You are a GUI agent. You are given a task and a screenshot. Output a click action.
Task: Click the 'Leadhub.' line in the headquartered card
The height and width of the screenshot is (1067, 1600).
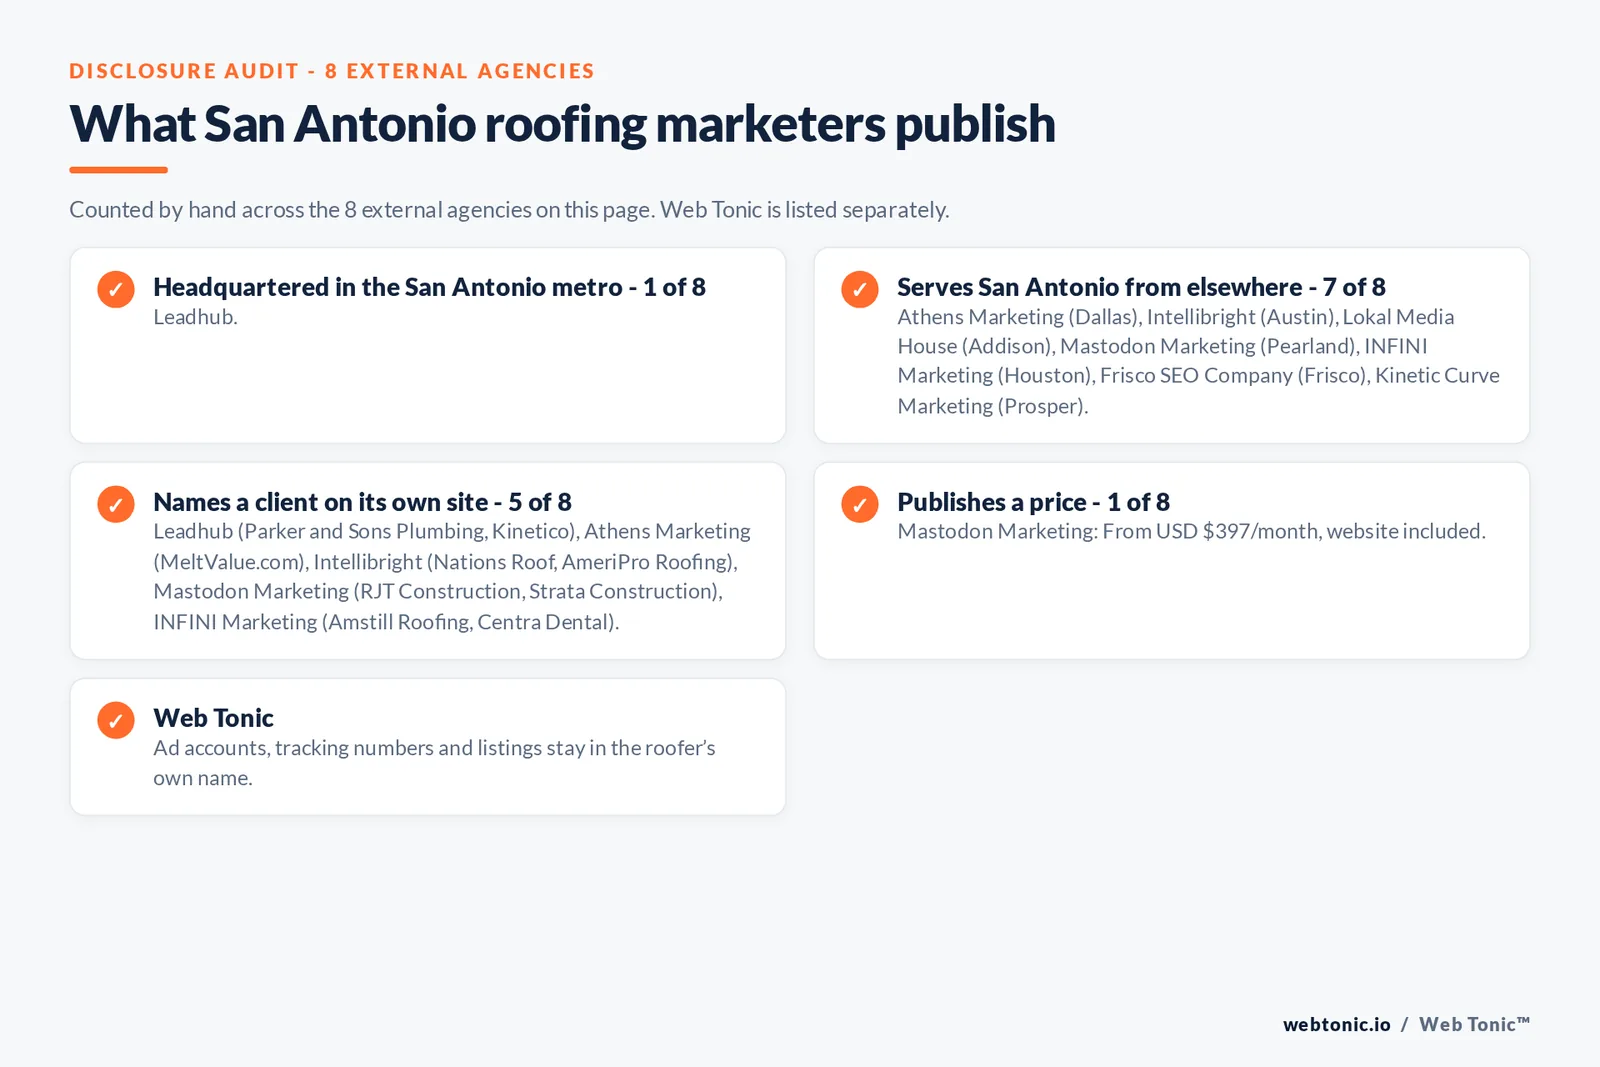(x=195, y=317)
